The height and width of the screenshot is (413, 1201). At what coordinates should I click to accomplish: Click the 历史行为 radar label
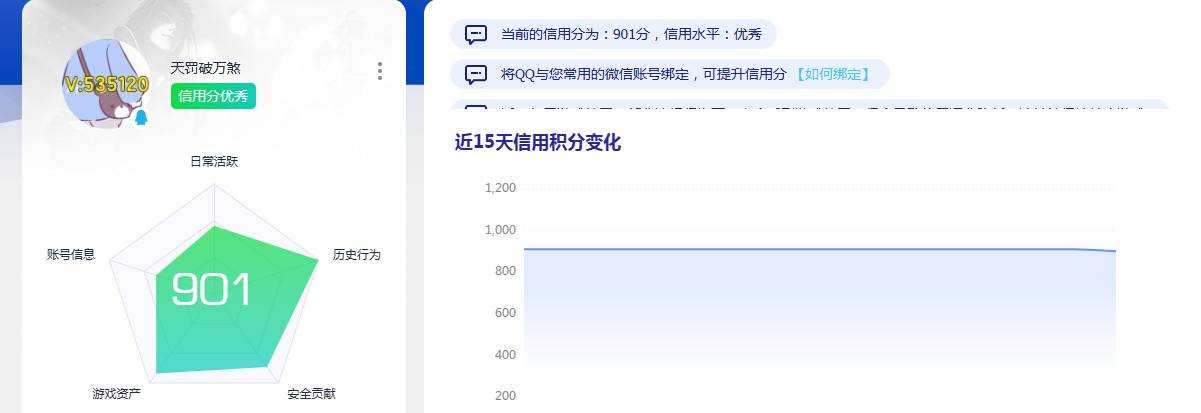point(357,255)
